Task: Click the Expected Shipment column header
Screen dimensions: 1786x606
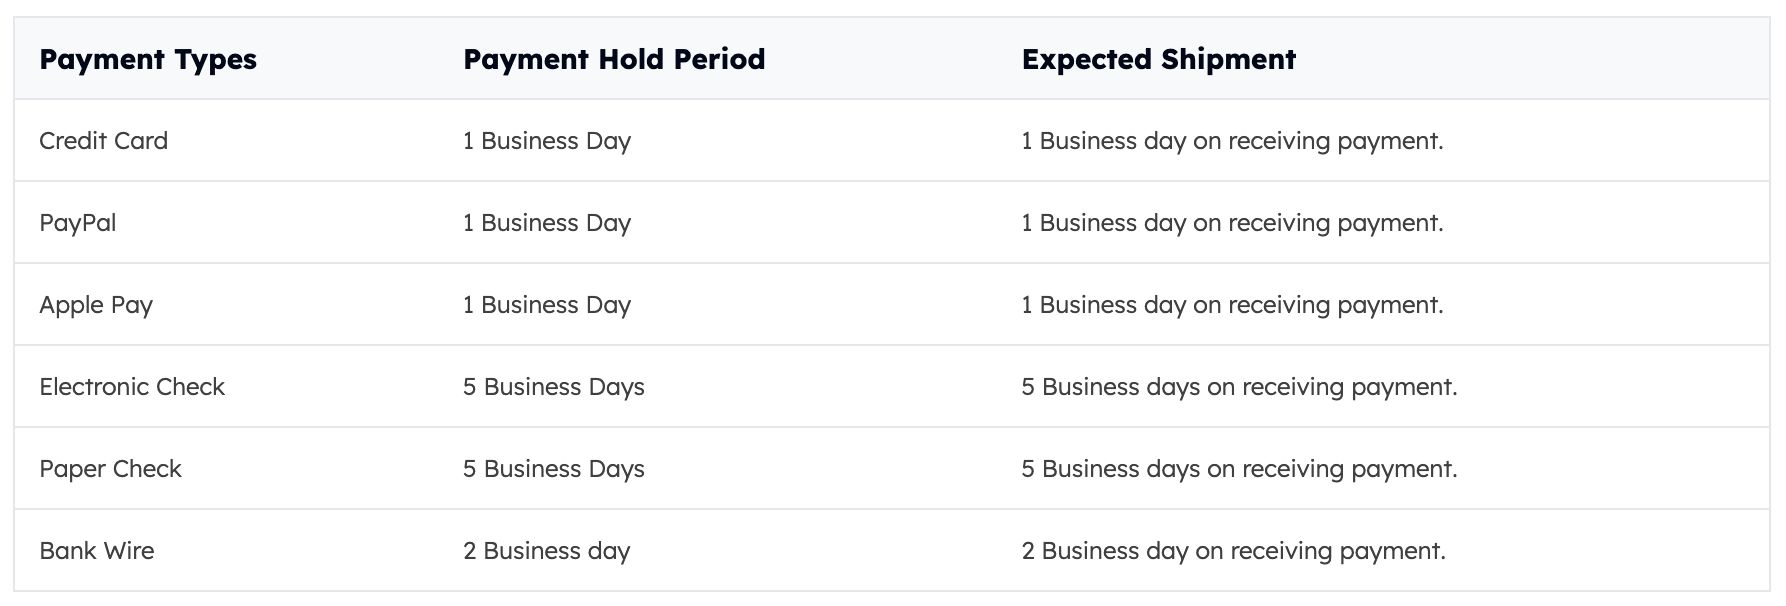Action: (1158, 60)
